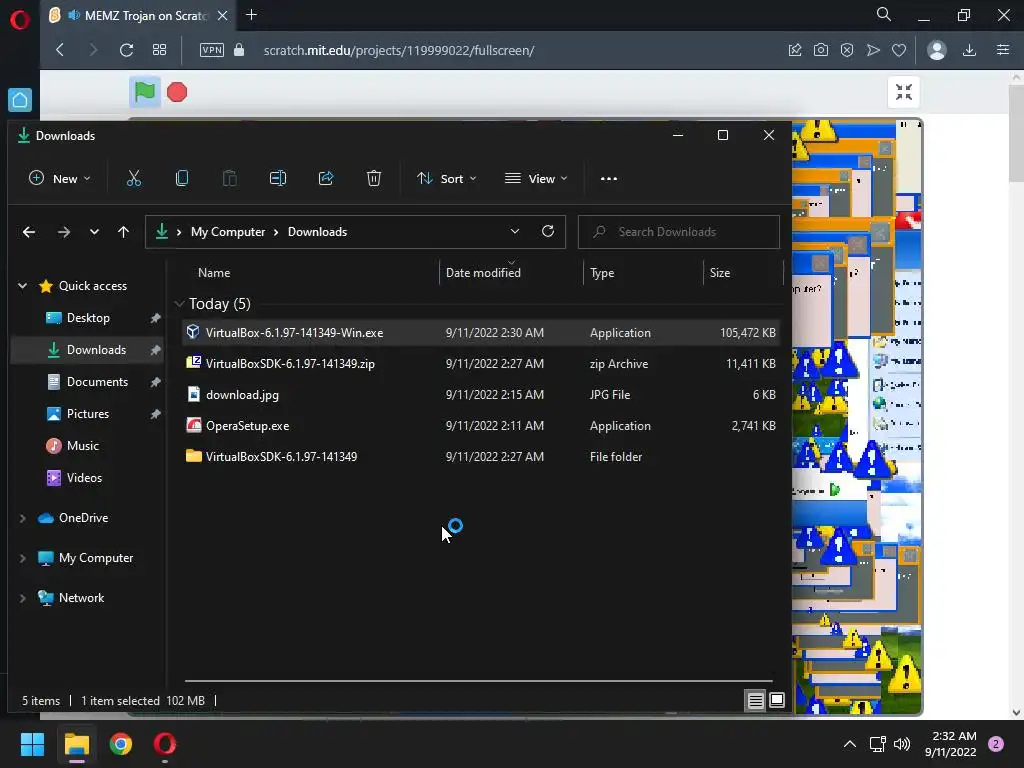Image resolution: width=1024 pixels, height=768 pixels.
Task: Go forward with Explorer's forward arrow
Action: 63,232
